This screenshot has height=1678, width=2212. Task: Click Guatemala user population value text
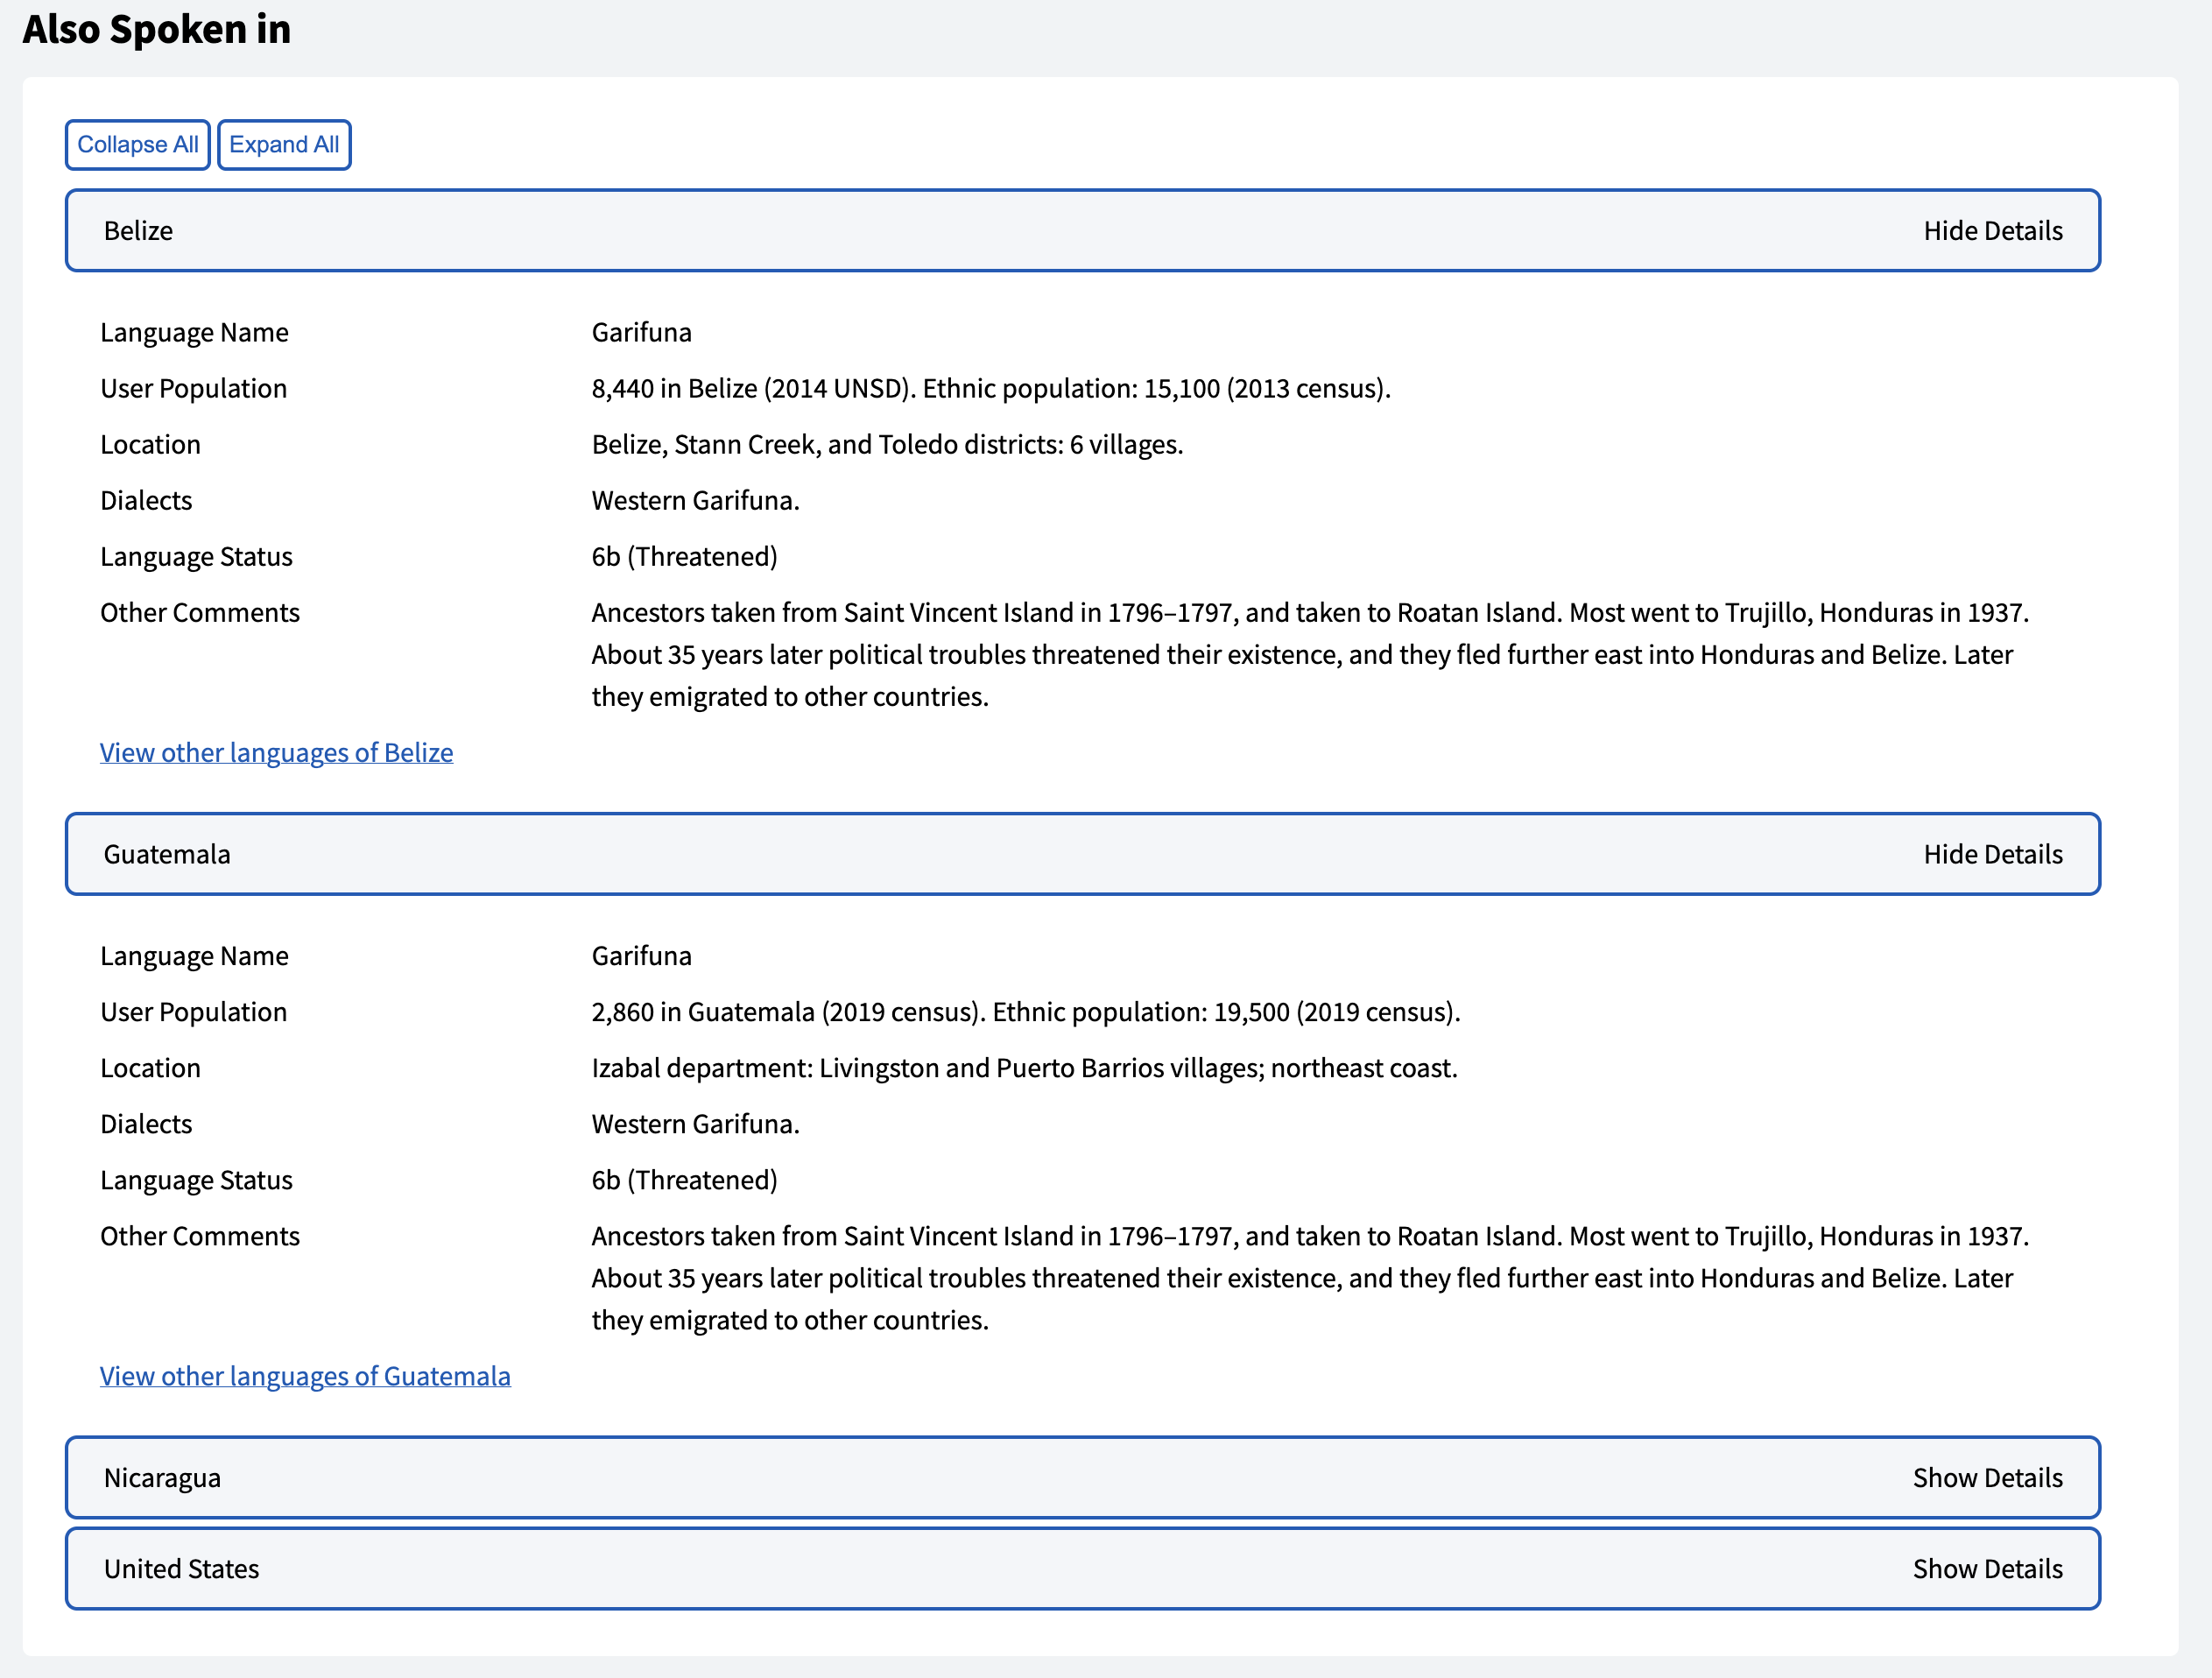point(1025,1012)
